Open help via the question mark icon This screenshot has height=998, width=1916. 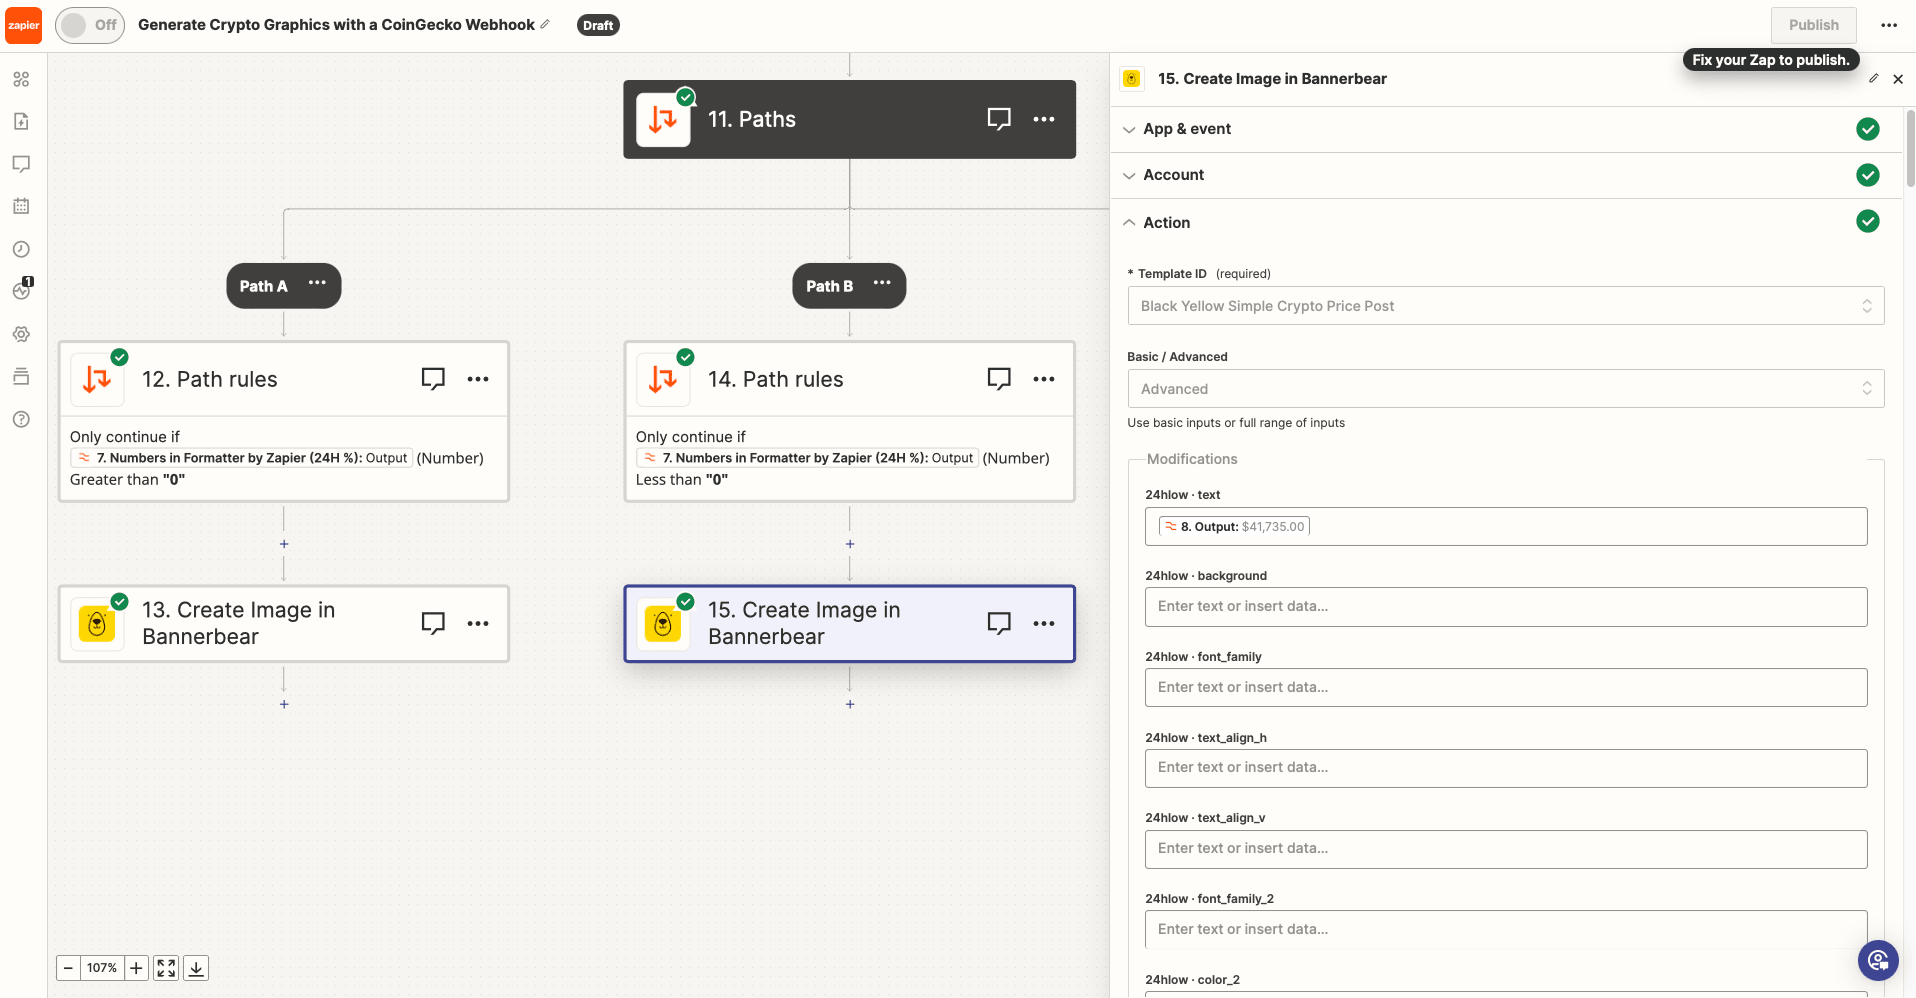pyautogui.click(x=20, y=419)
